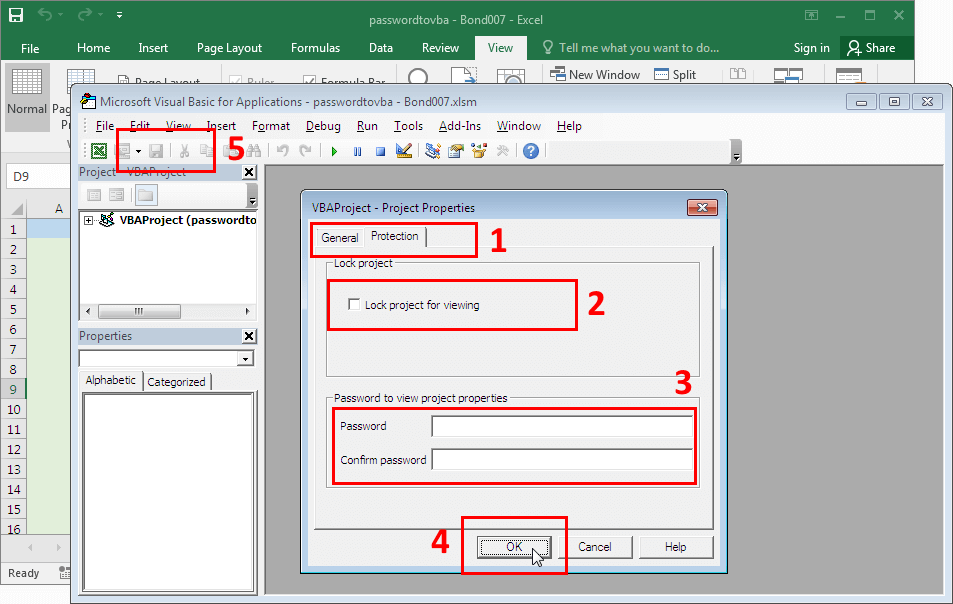
Task: Select the Categorized properties tab
Action: click(177, 382)
